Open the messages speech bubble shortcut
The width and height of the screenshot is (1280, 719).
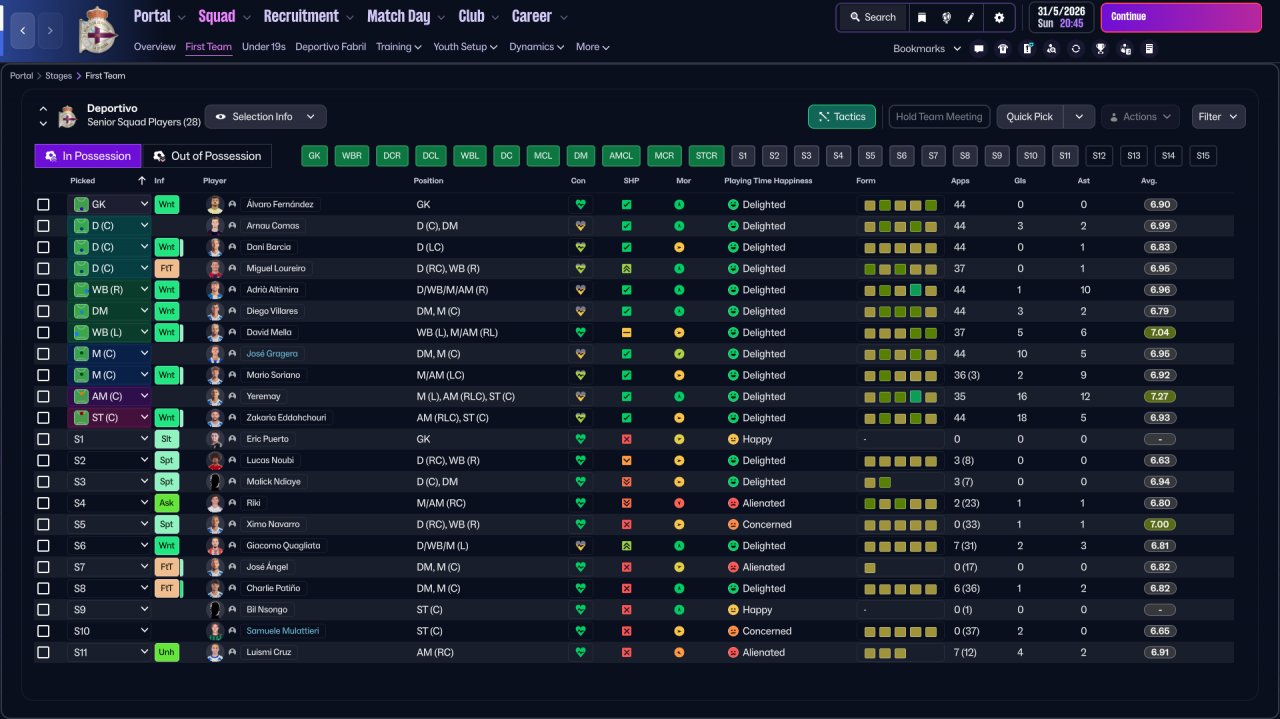coord(978,48)
